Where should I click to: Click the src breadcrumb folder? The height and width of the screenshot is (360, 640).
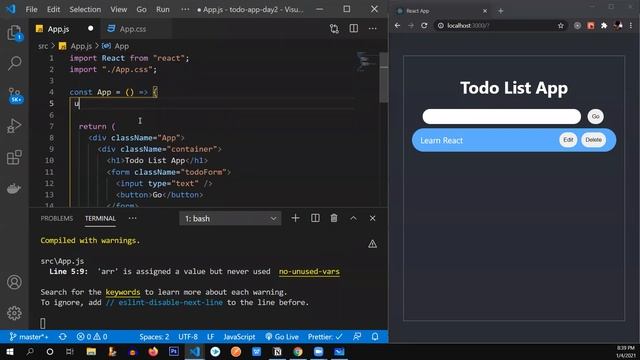click(43, 46)
